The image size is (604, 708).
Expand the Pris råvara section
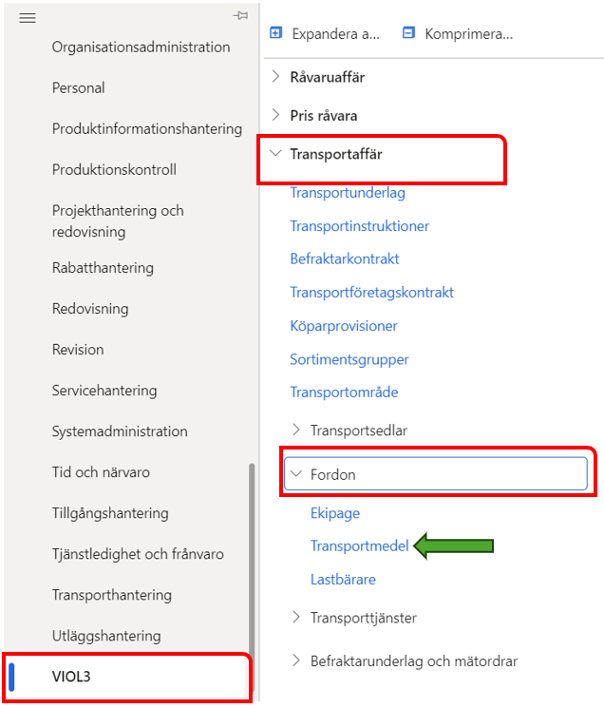click(276, 115)
